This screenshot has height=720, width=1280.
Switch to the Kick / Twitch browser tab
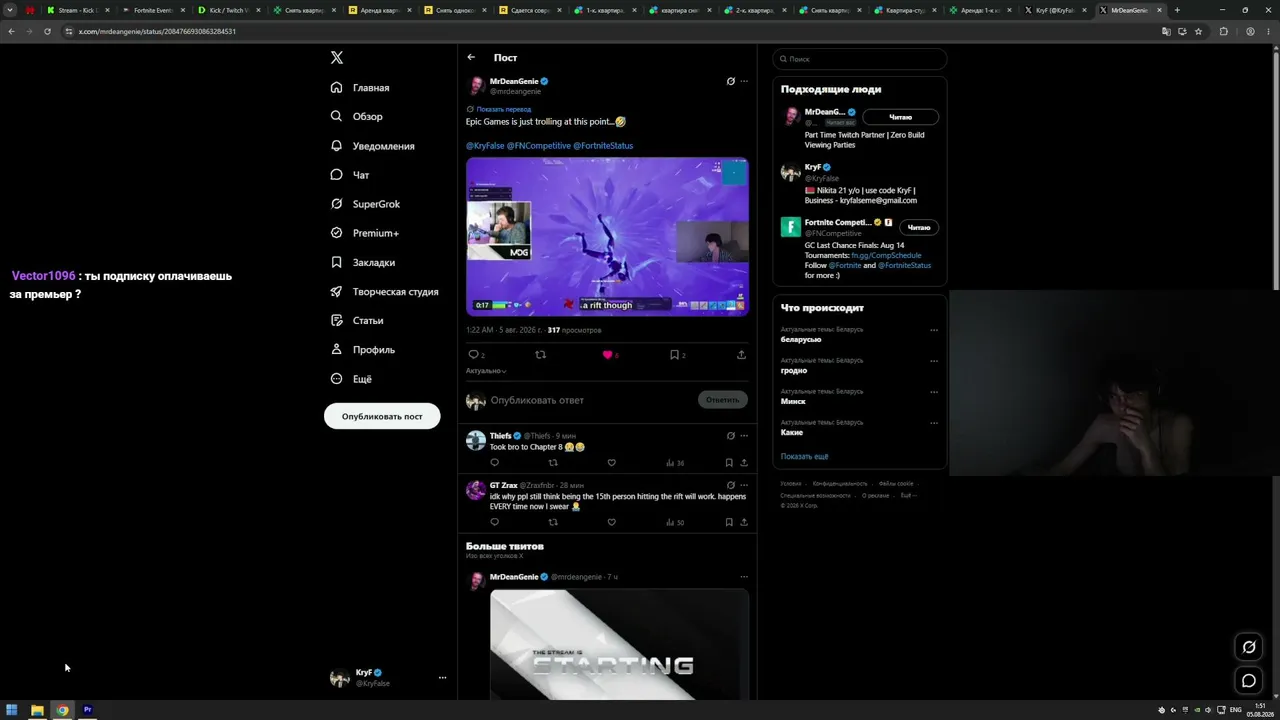[x=229, y=10]
